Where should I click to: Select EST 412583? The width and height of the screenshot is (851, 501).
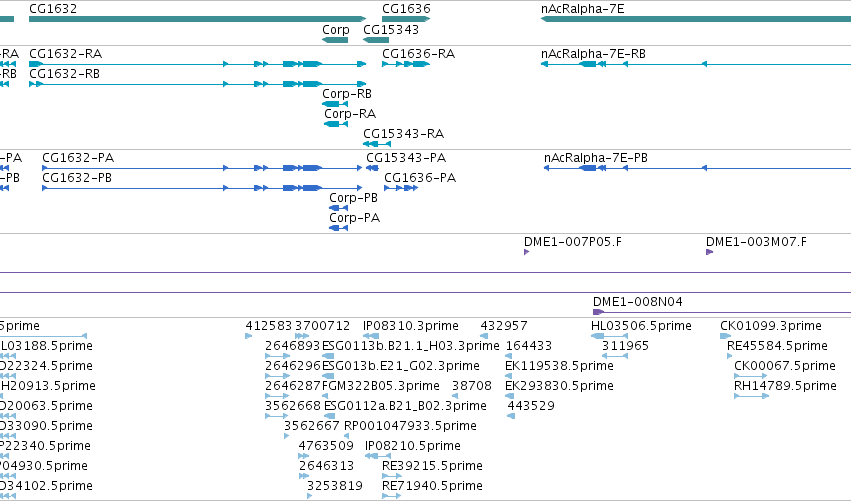coord(269,326)
